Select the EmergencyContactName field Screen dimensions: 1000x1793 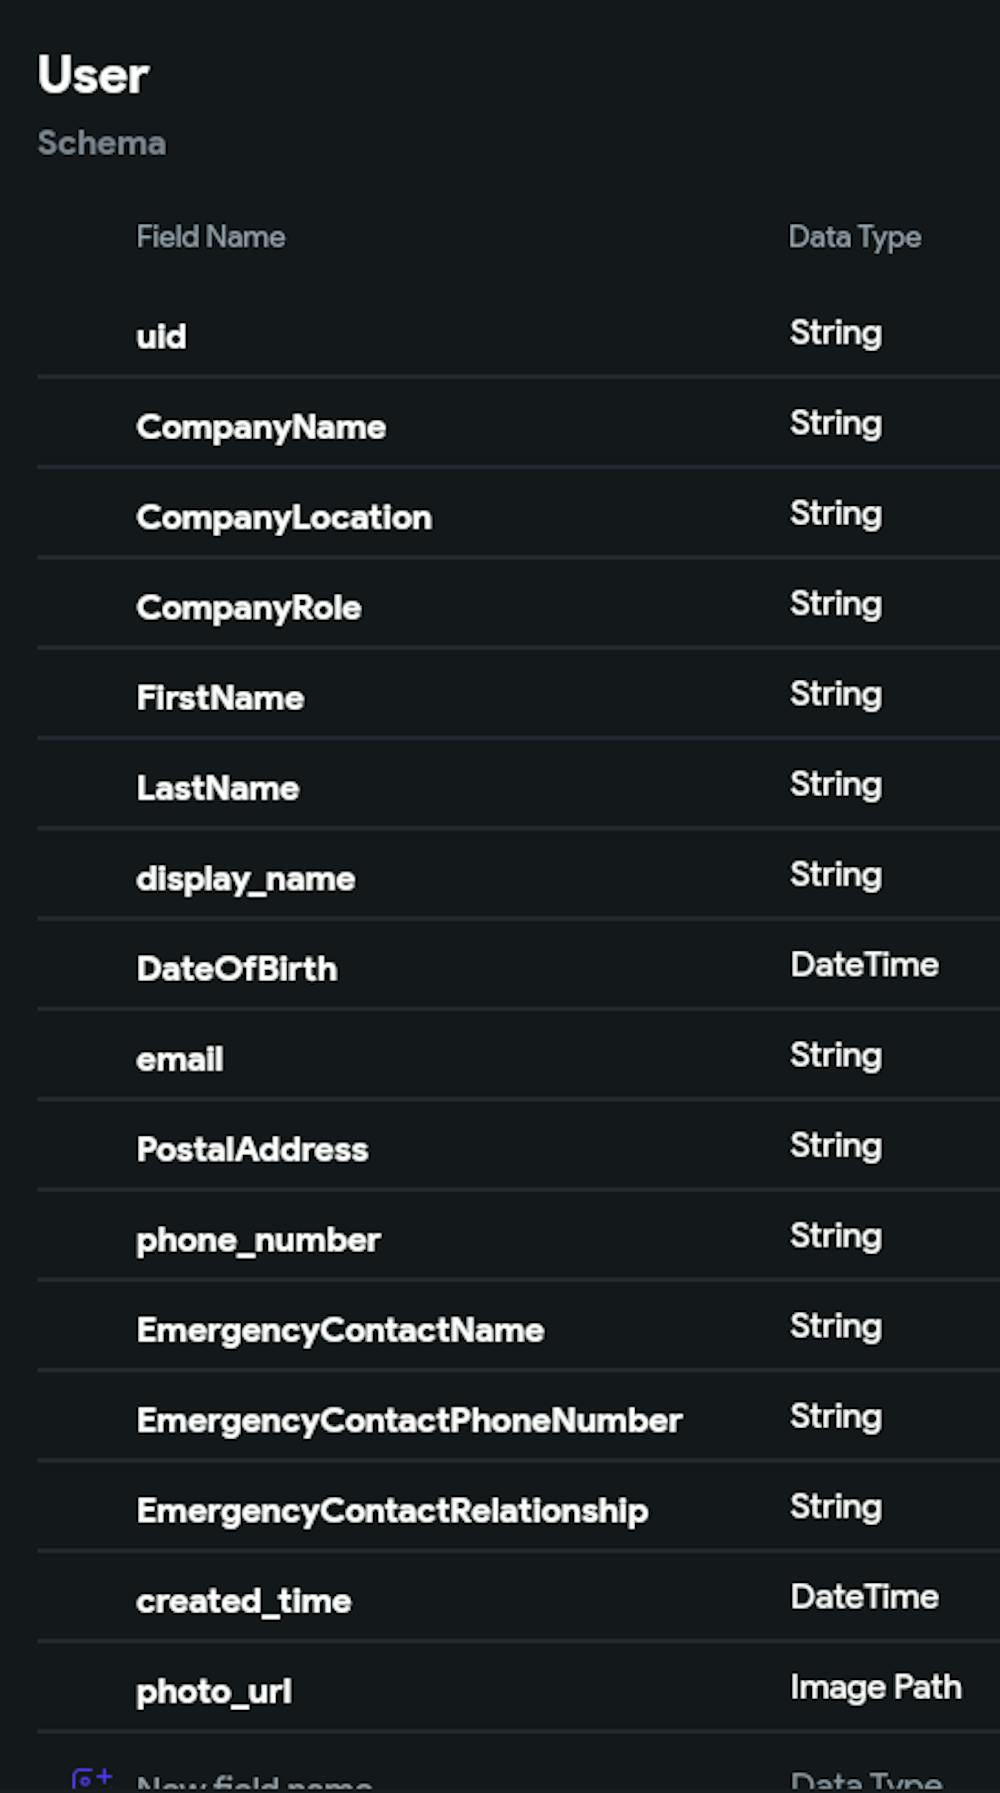pyautogui.click(x=340, y=1330)
